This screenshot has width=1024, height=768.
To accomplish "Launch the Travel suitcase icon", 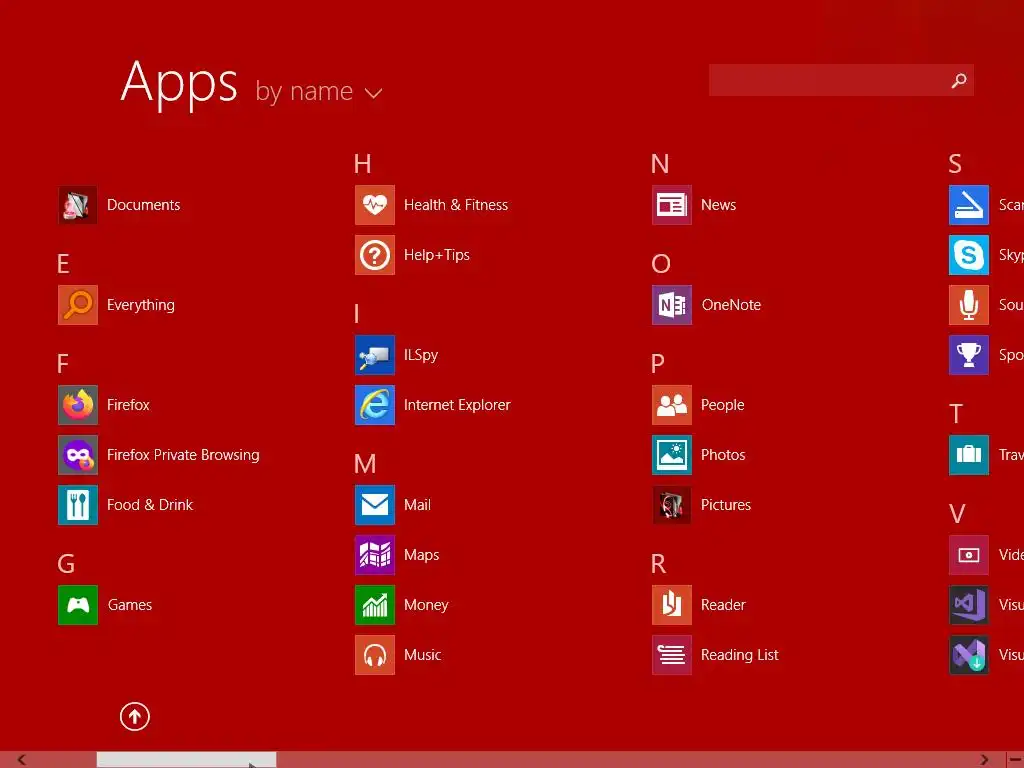I will coord(969,455).
